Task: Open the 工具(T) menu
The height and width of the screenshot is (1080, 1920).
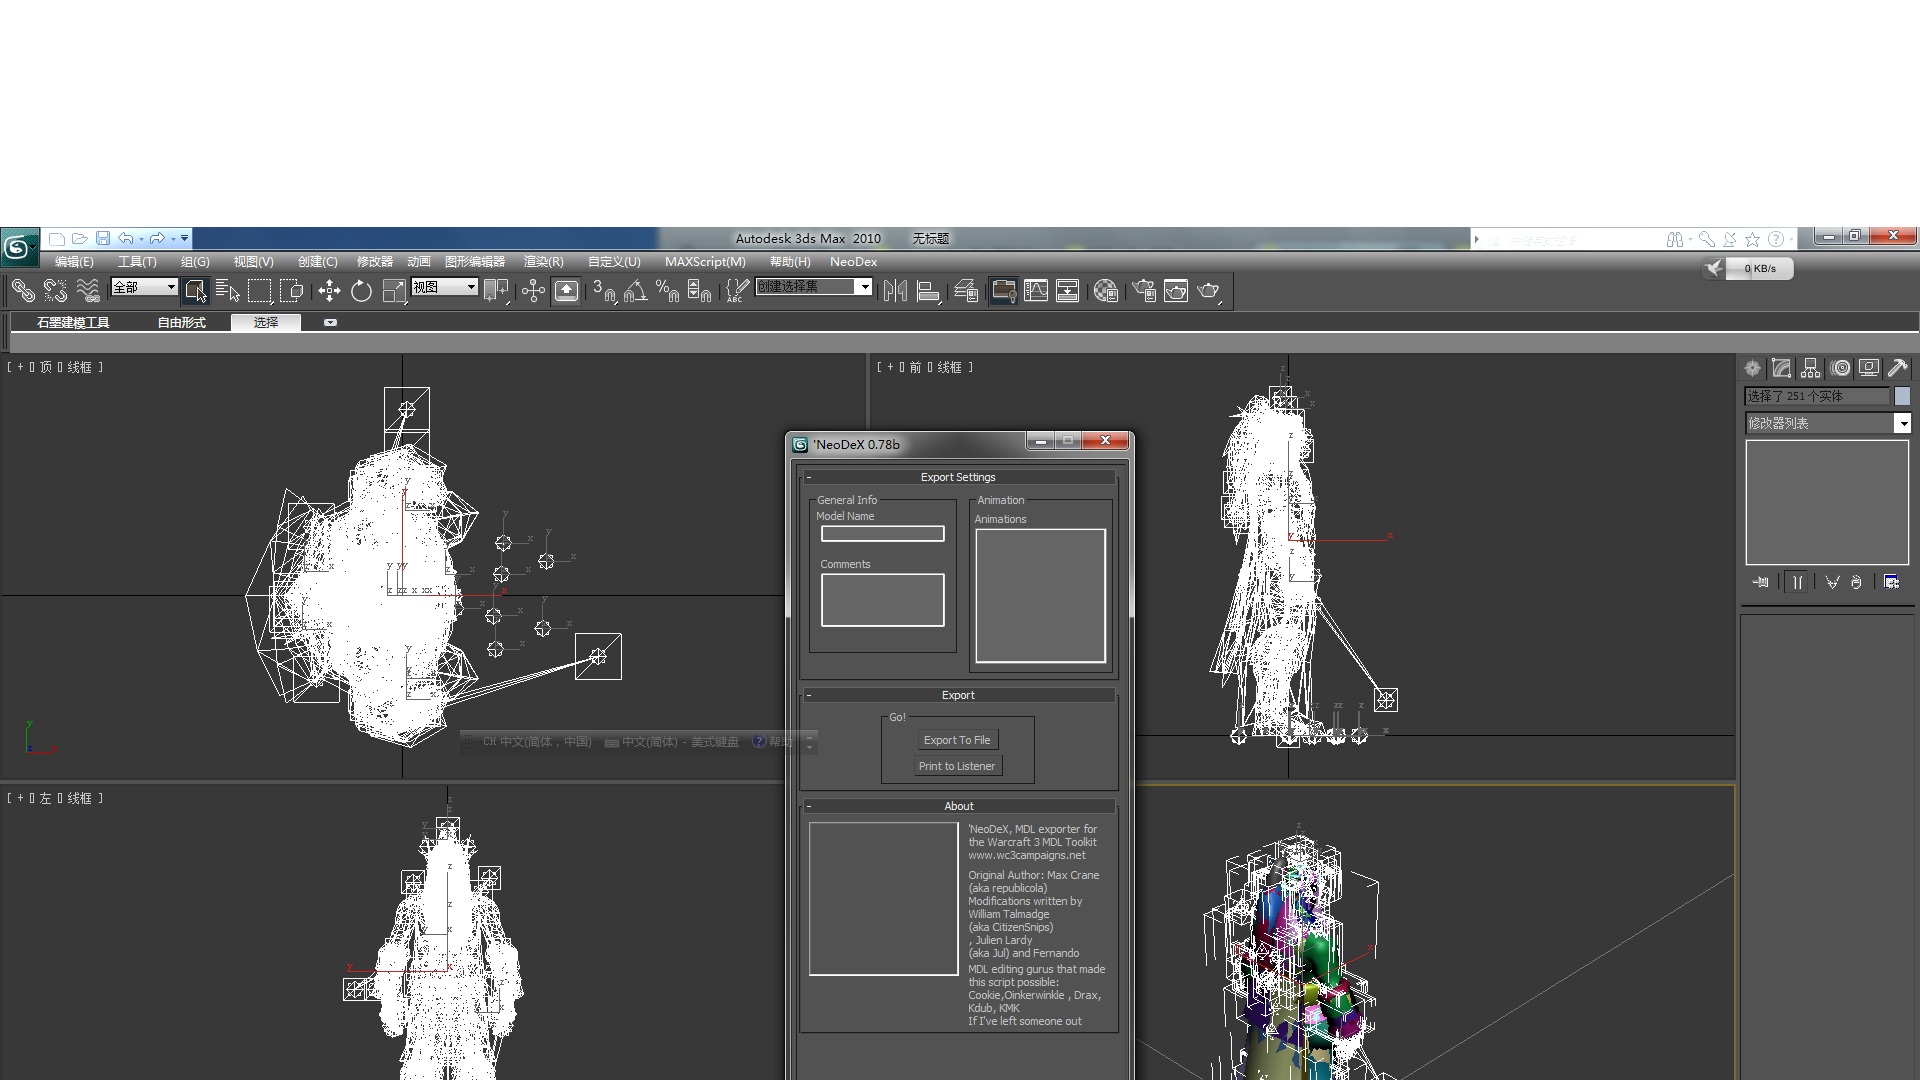Action: tap(137, 262)
